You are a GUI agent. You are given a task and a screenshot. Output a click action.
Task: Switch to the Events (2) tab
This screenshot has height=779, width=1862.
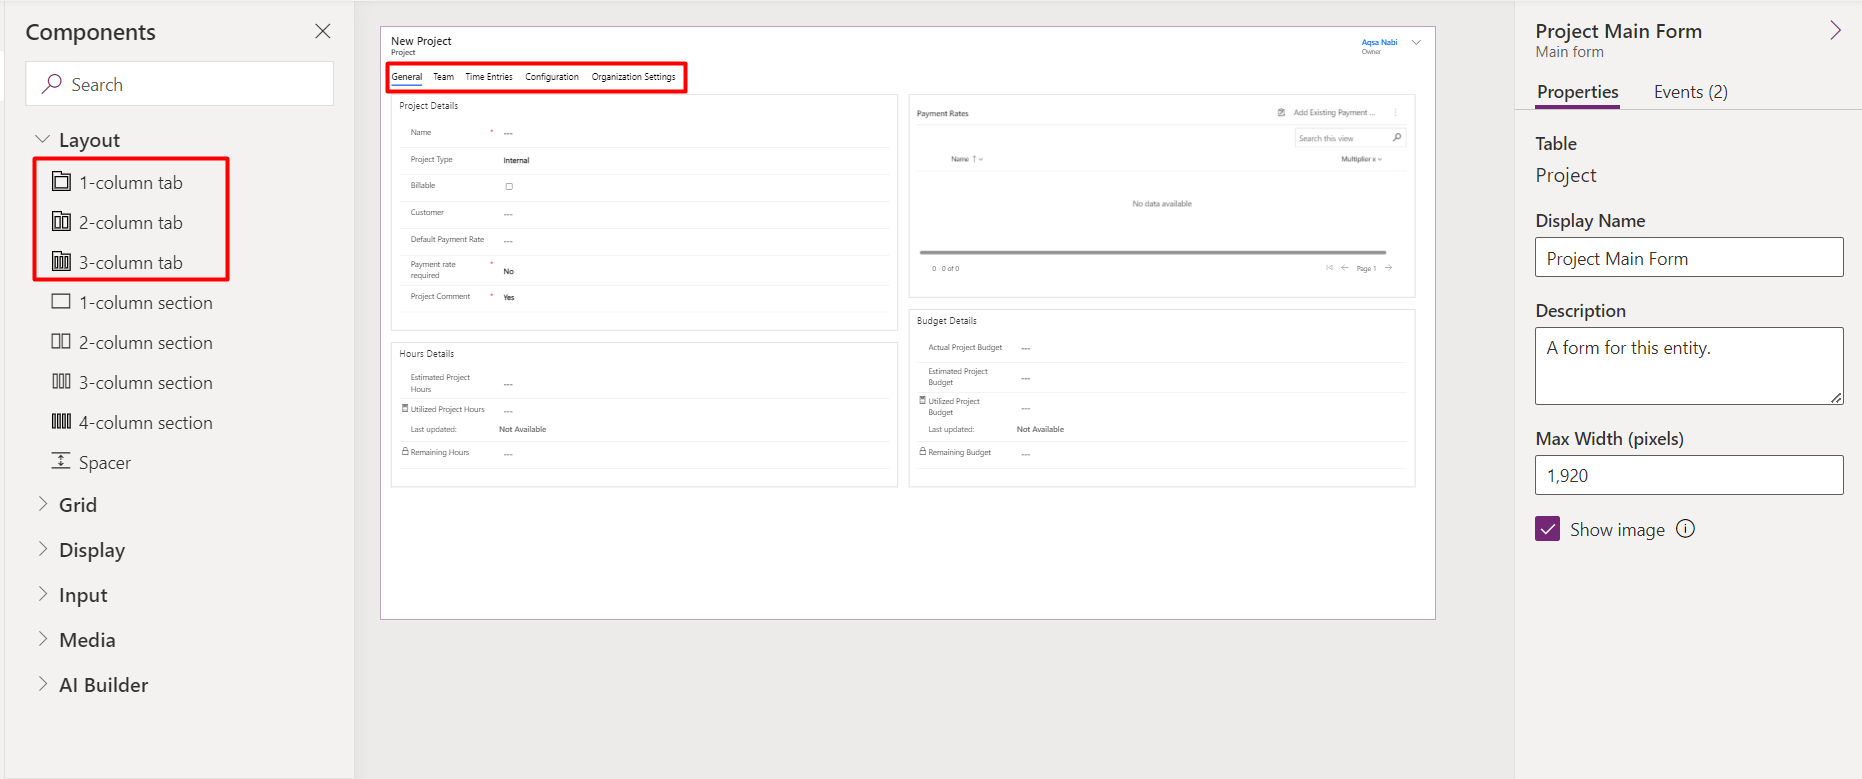1690,92
